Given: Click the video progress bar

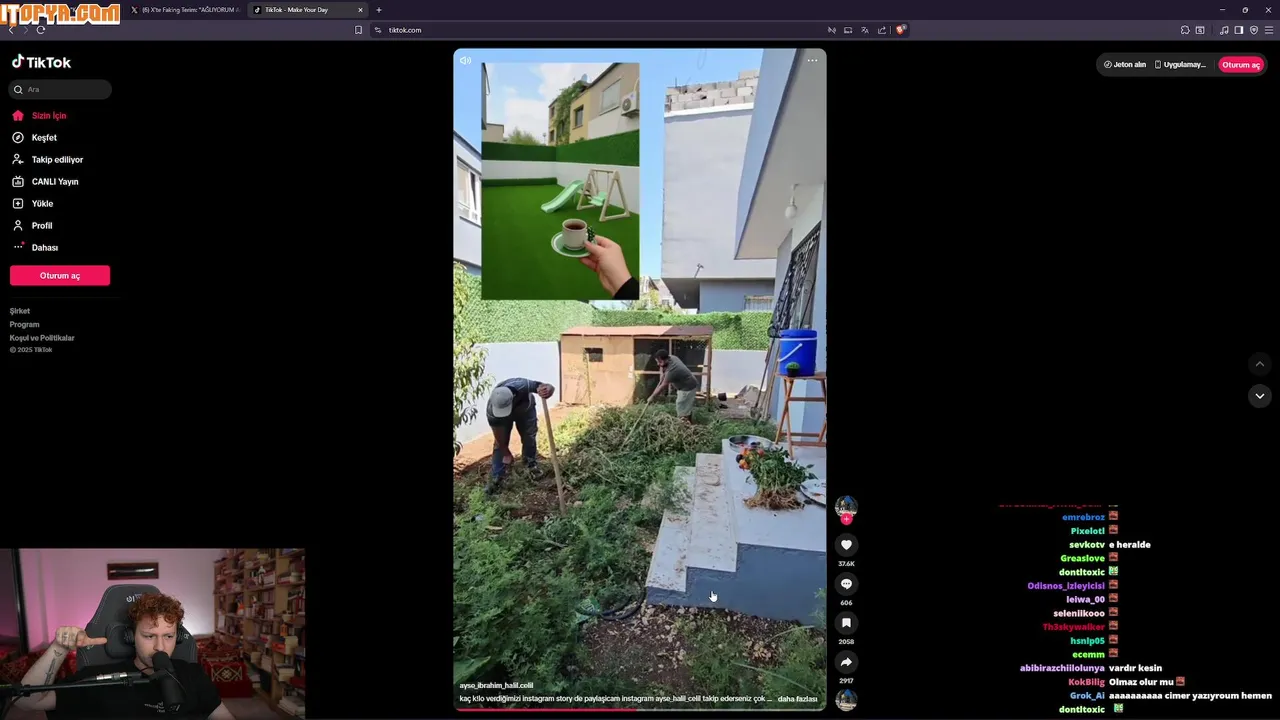Looking at the screenshot, I should 640,709.
